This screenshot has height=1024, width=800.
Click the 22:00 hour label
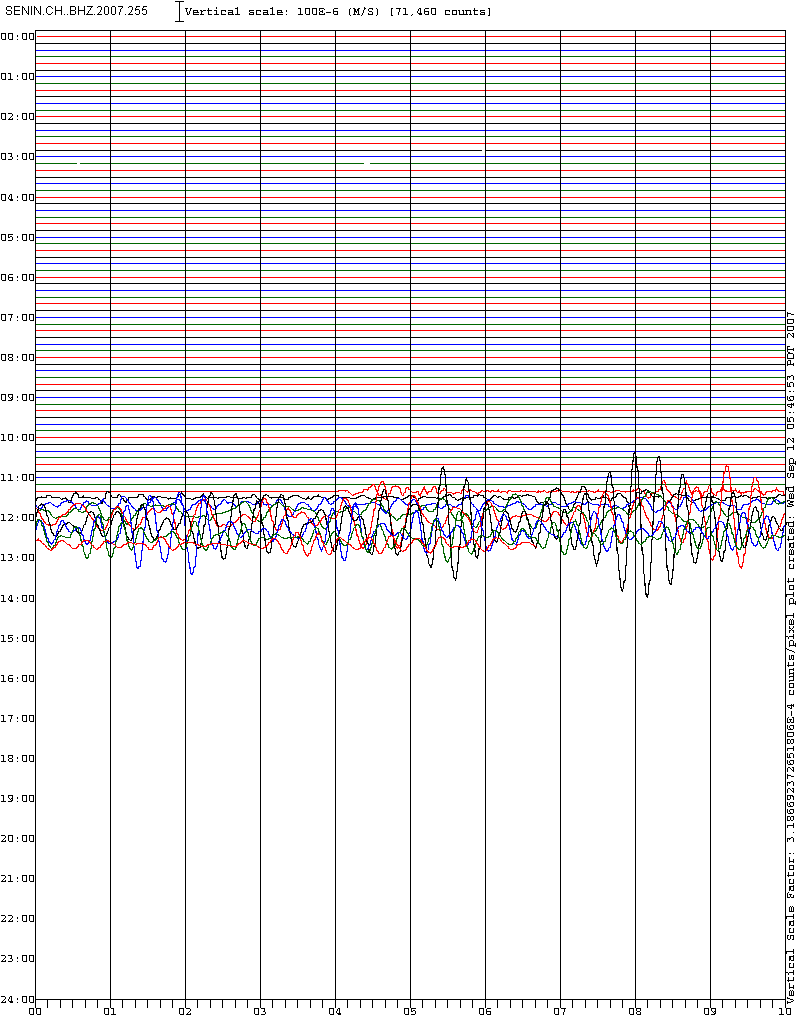click(17, 919)
